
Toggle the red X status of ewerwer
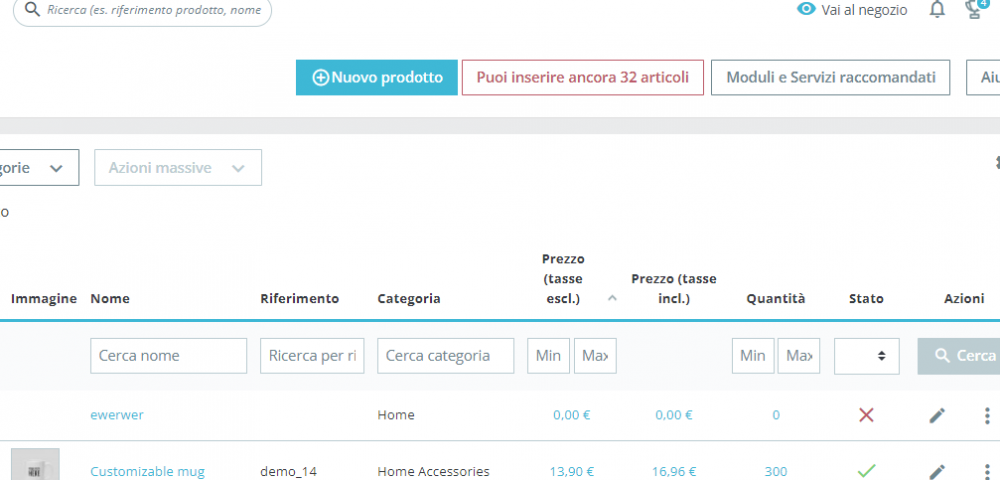coord(866,415)
